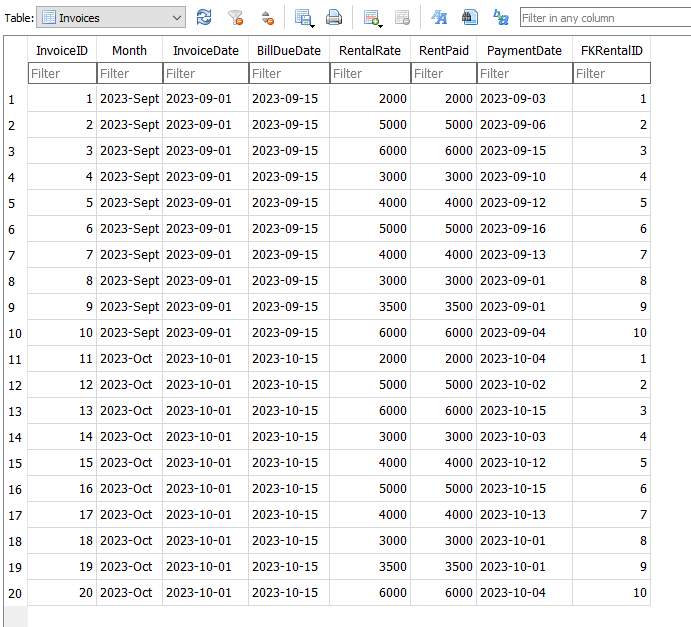Click the InvoiceID filter field
The height and width of the screenshot is (627, 691).
click(62, 73)
